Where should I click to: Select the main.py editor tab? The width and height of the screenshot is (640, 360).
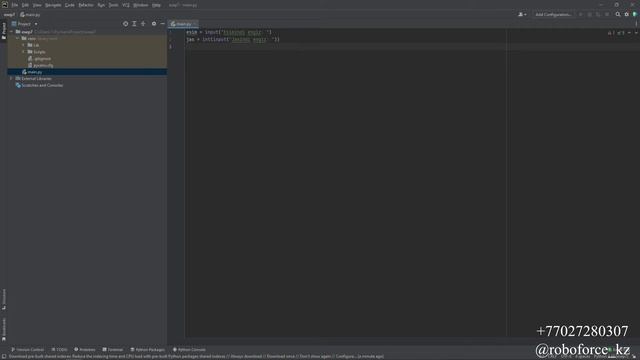click(x=183, y=24)
